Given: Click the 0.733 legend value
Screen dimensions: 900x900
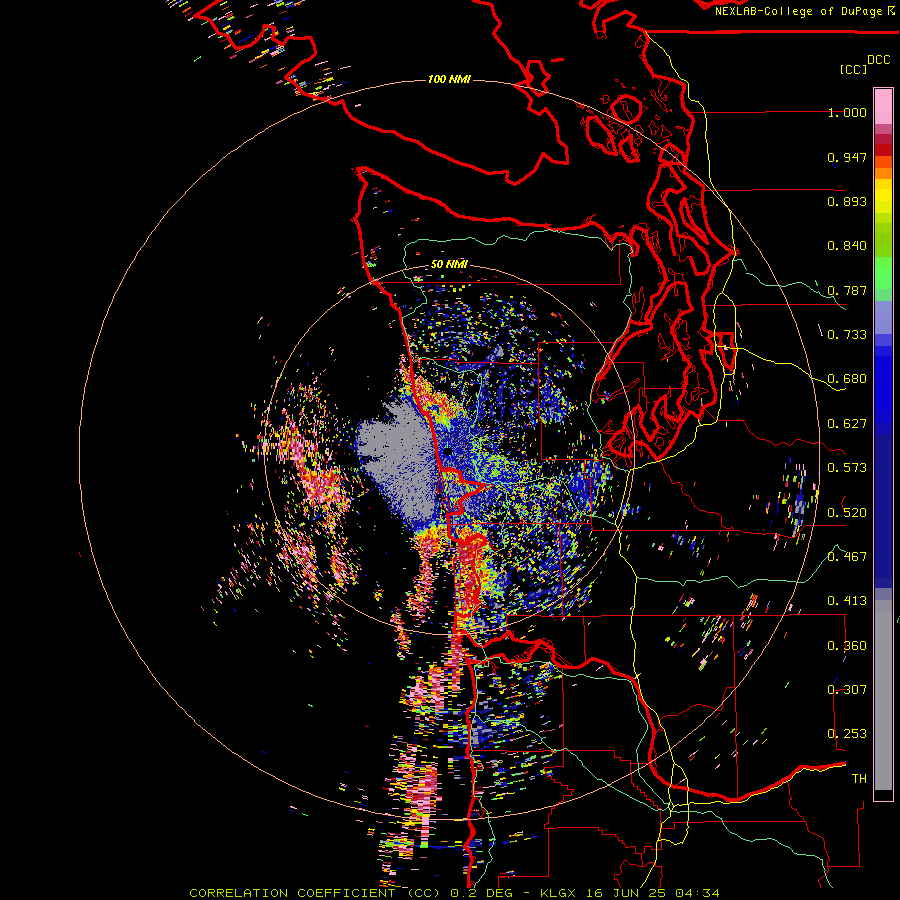Looking at the screenshot, I should tap(847, 335).
